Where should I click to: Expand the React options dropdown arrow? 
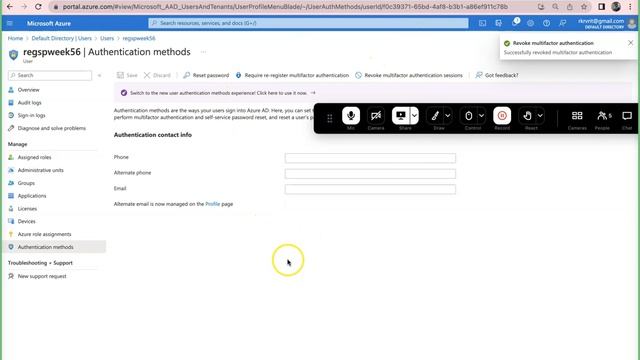click(x=540, y=116)
